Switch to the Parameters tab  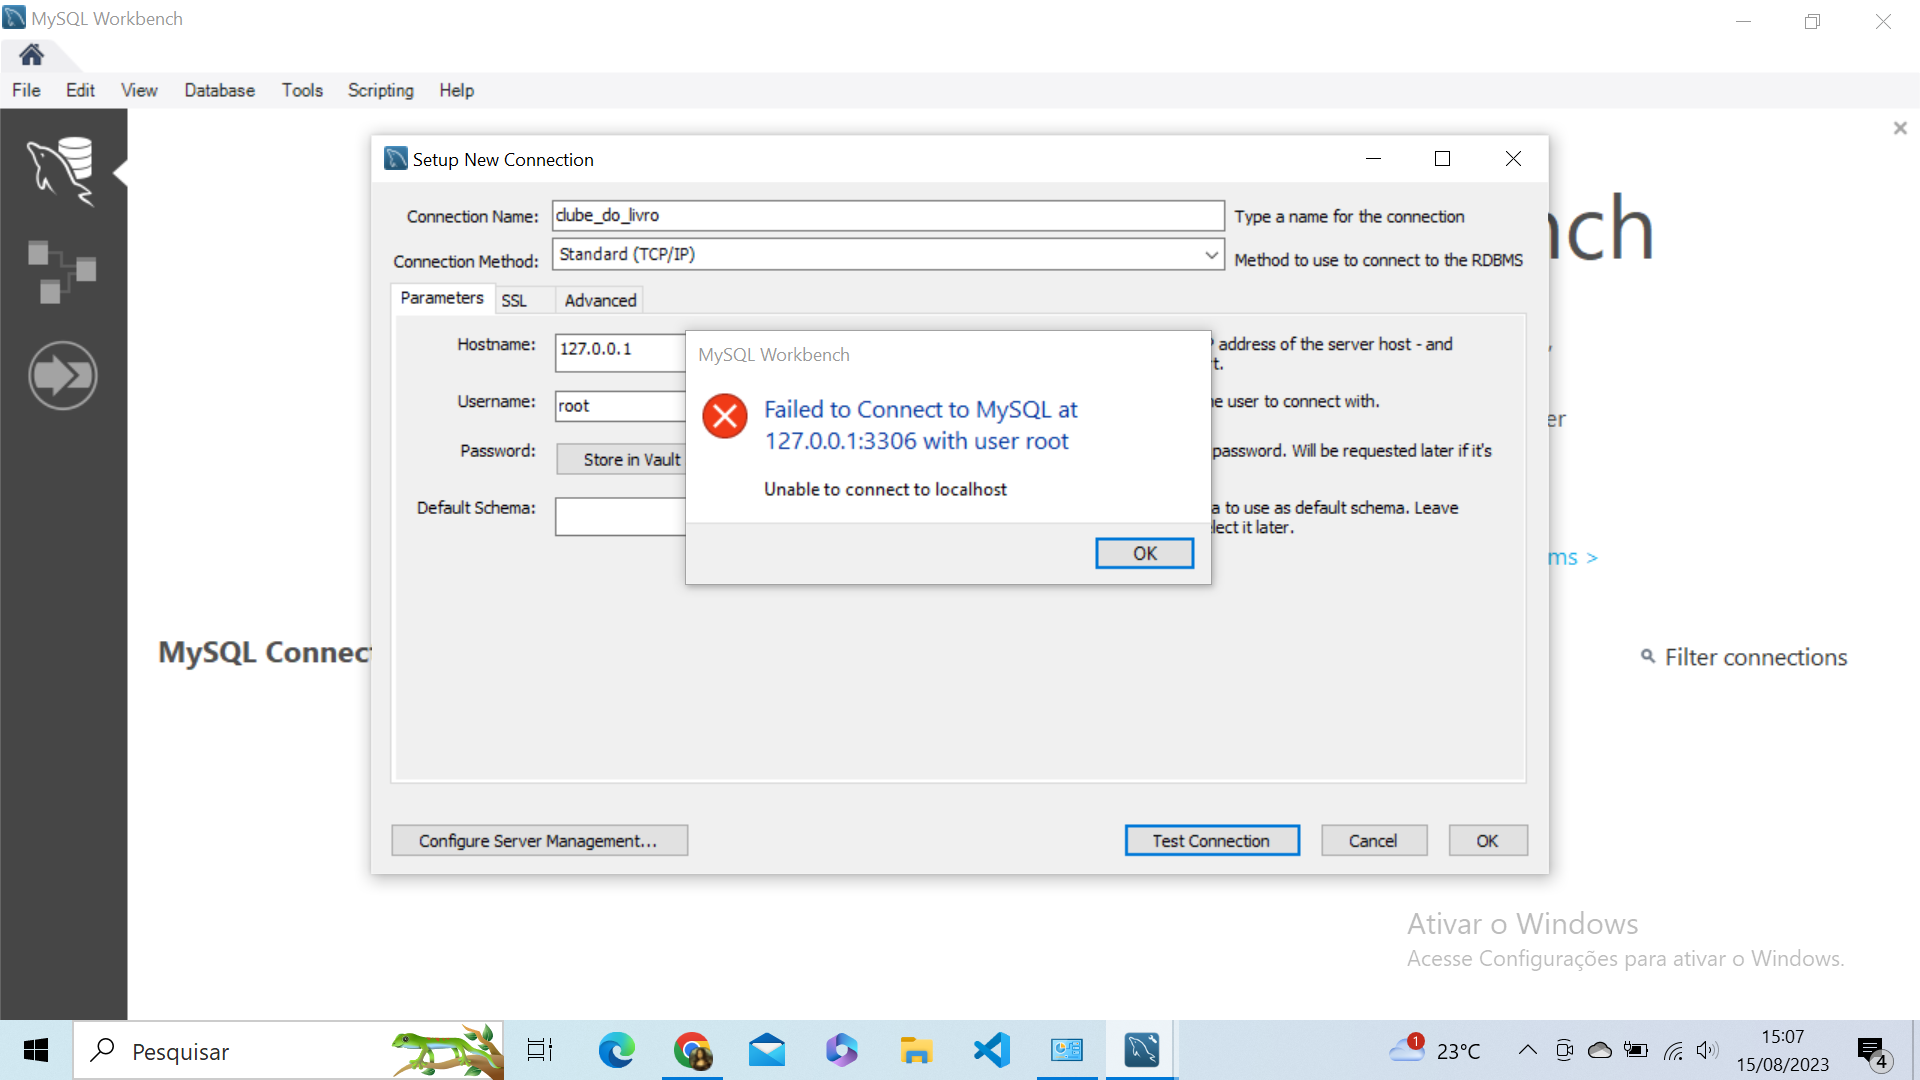coord(442,298)
